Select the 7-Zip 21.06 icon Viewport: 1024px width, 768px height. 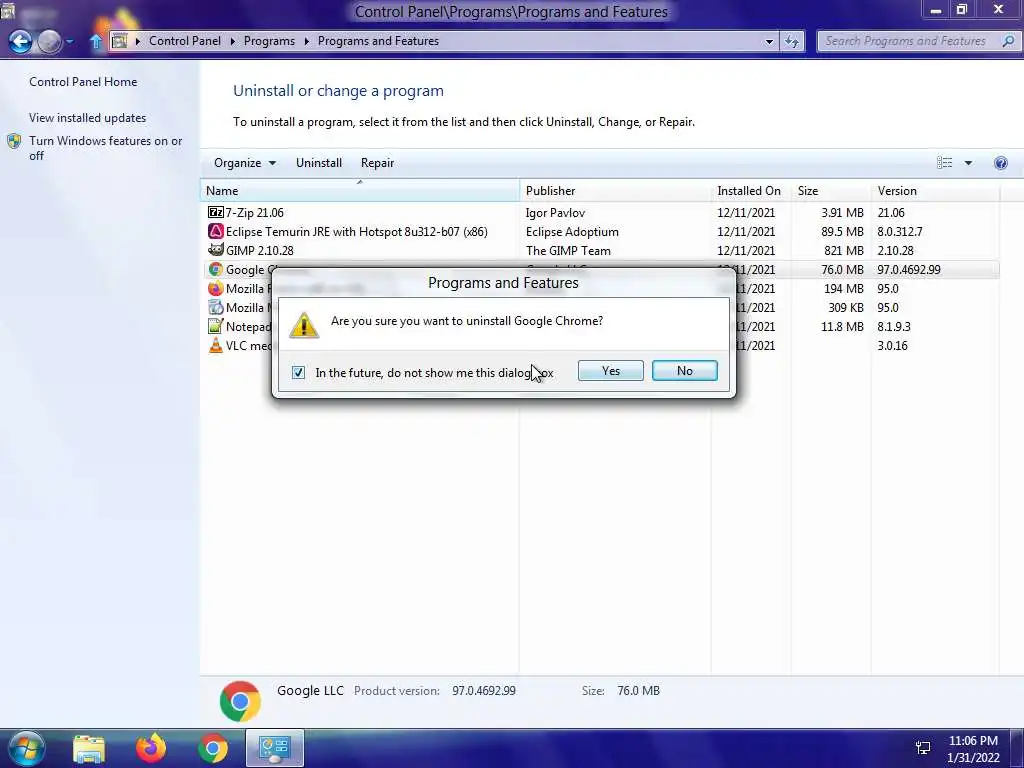(x=216, y=212)
